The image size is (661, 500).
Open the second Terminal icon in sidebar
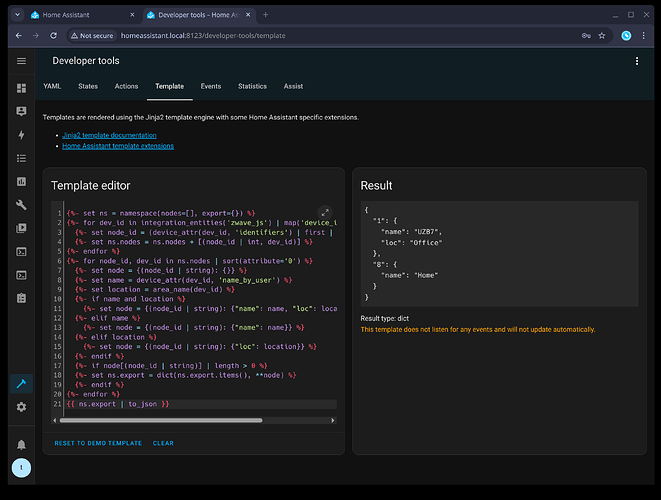pos(21,275)
